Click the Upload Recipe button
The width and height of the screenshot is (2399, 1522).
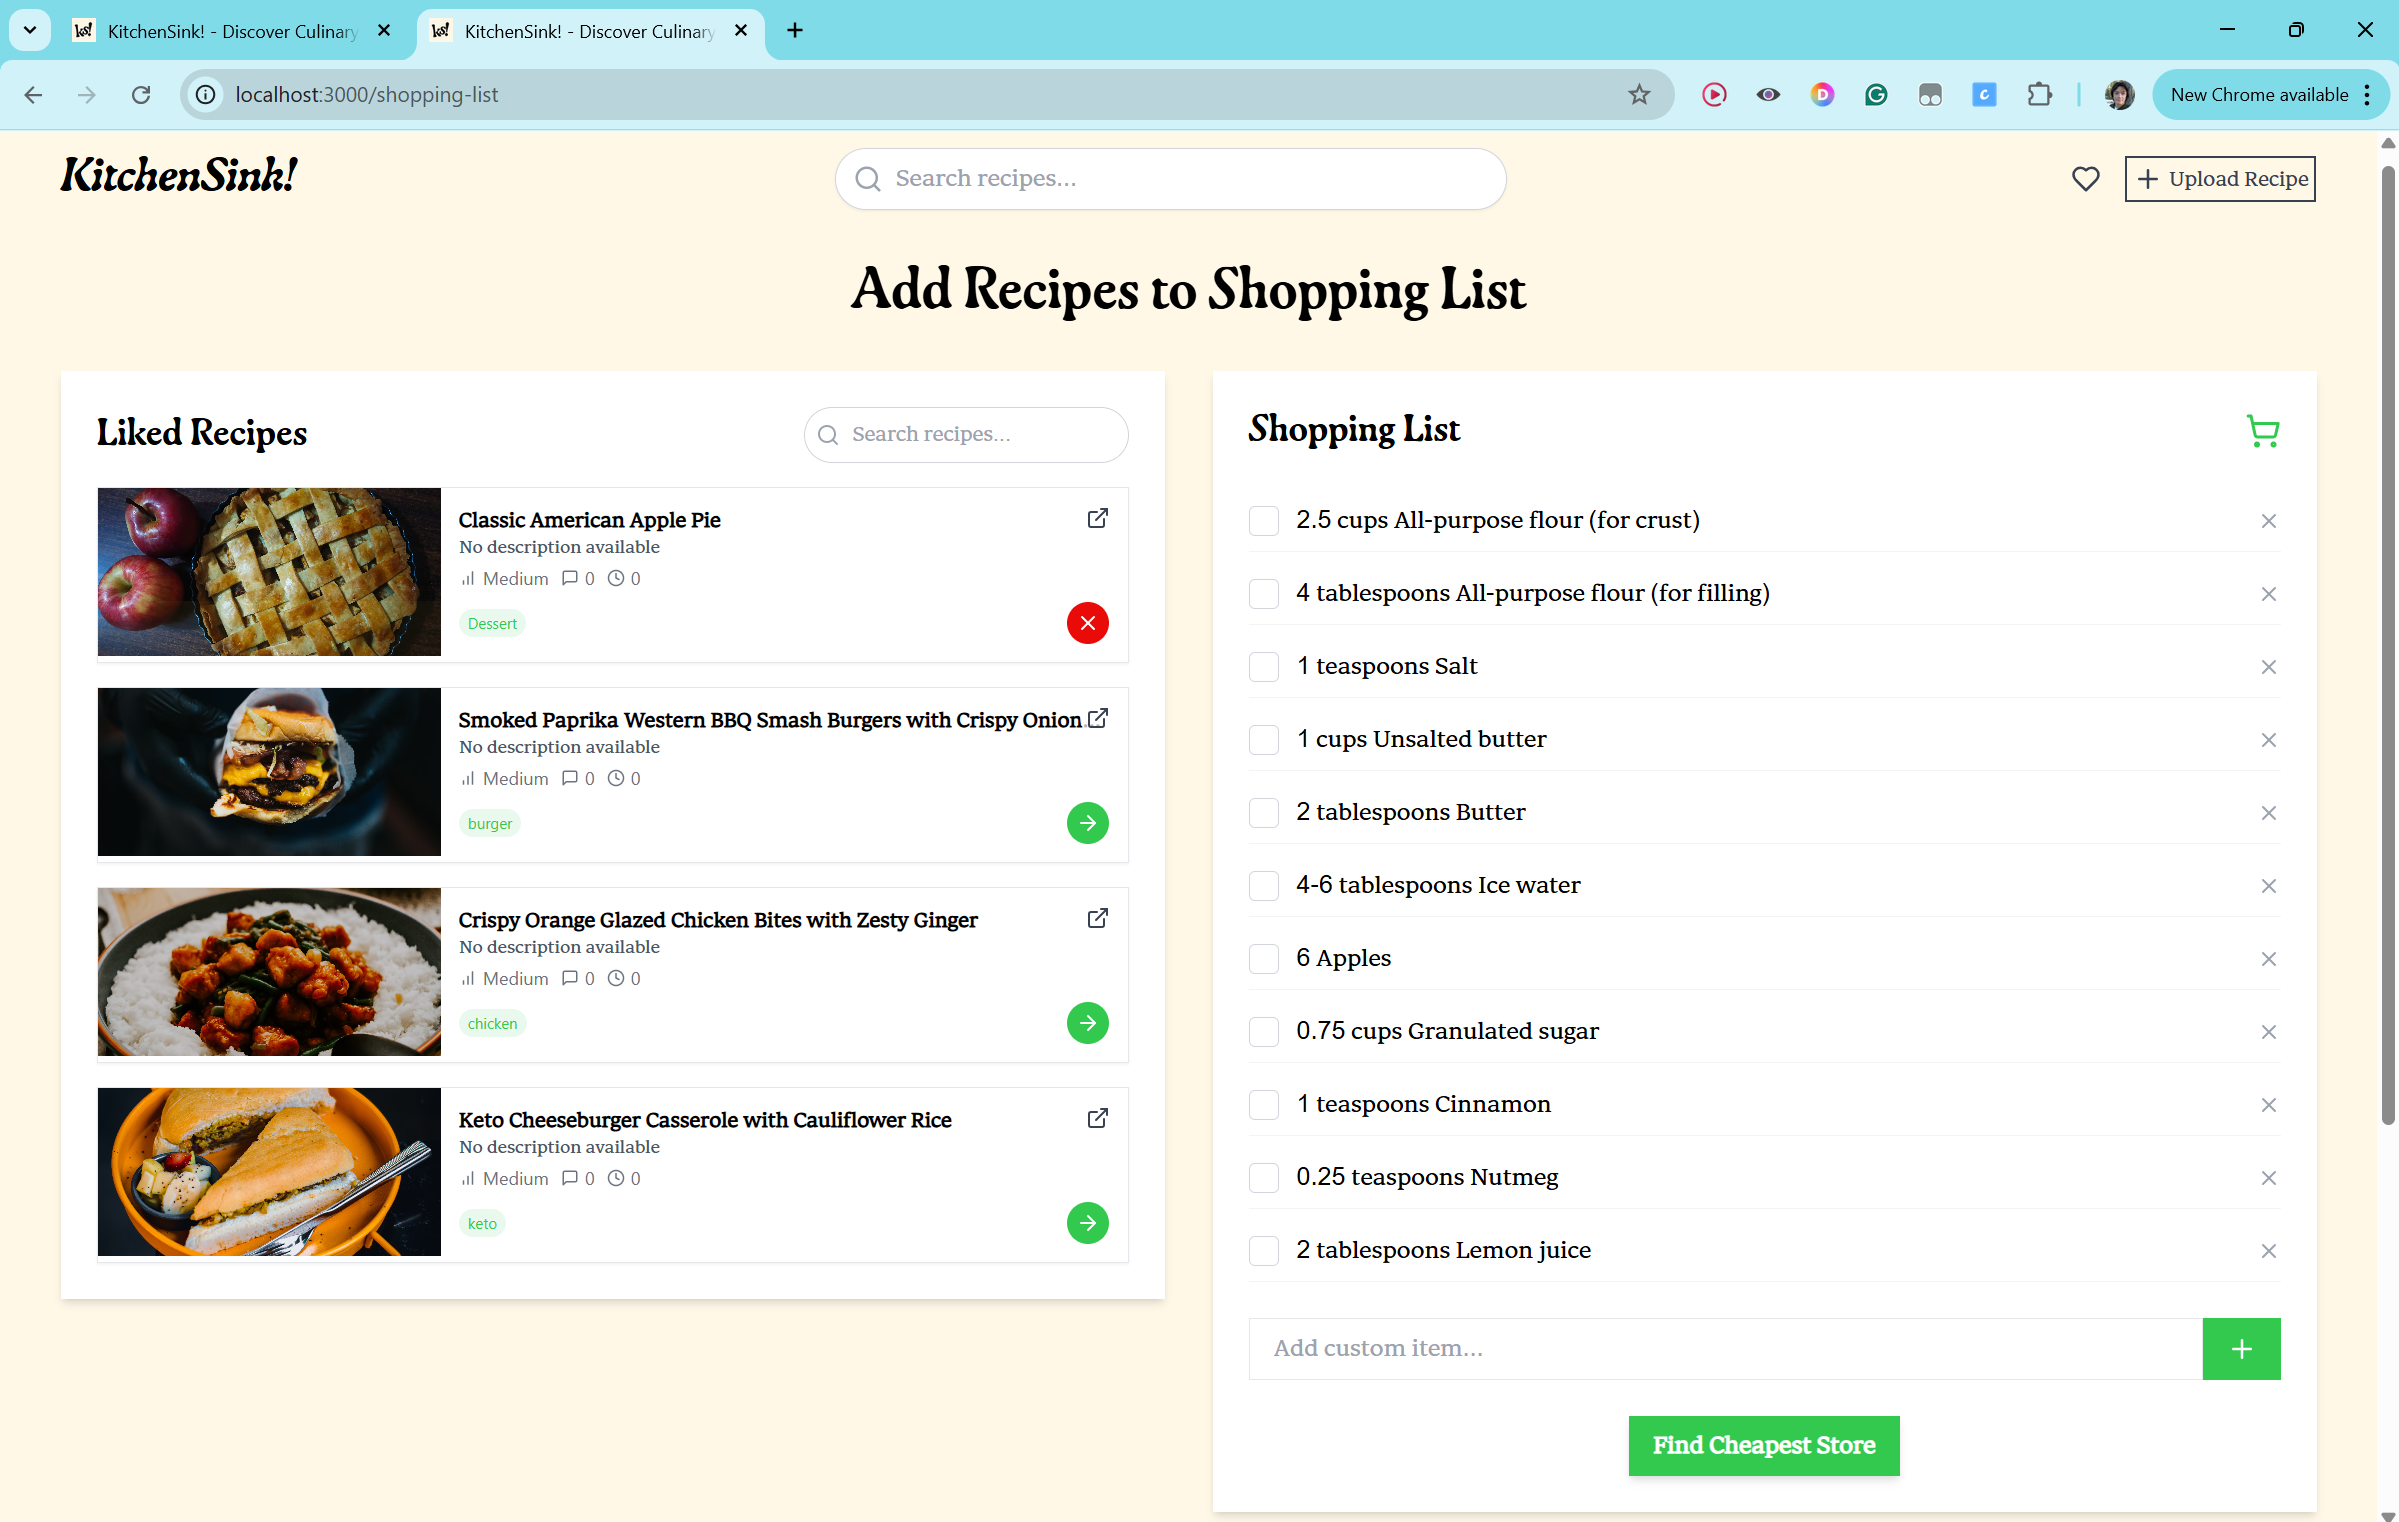coord(2219,179)
